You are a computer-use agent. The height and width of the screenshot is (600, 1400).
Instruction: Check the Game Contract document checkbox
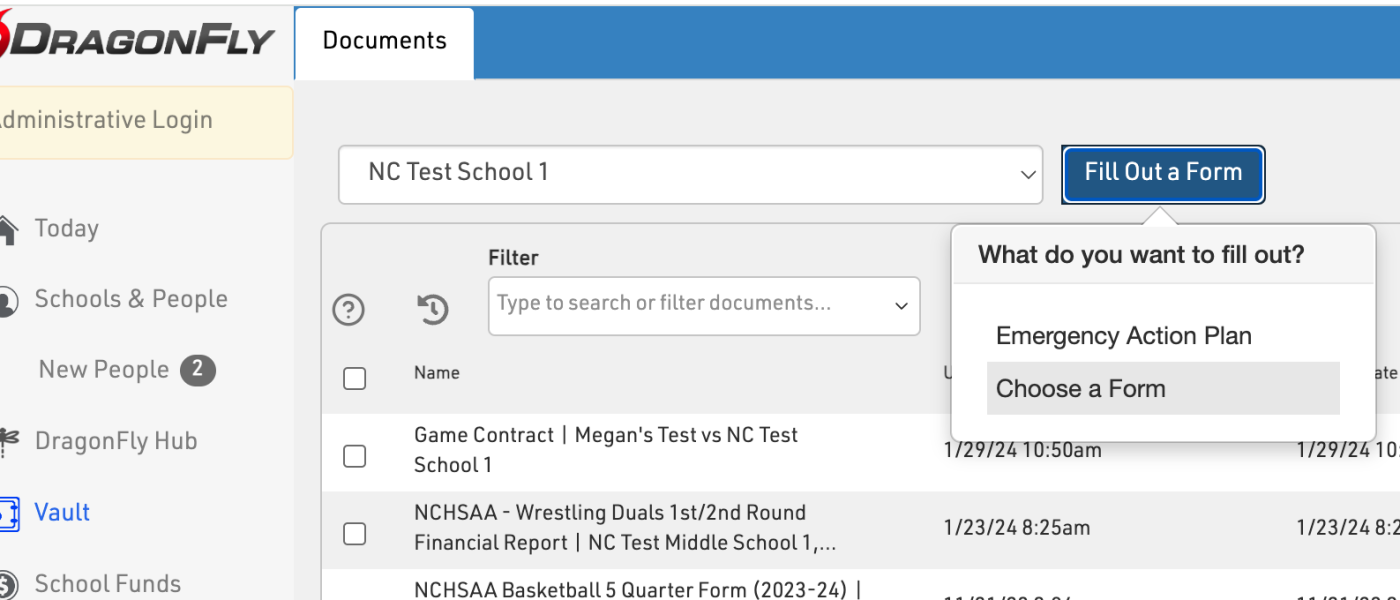(x=354, y=456)
